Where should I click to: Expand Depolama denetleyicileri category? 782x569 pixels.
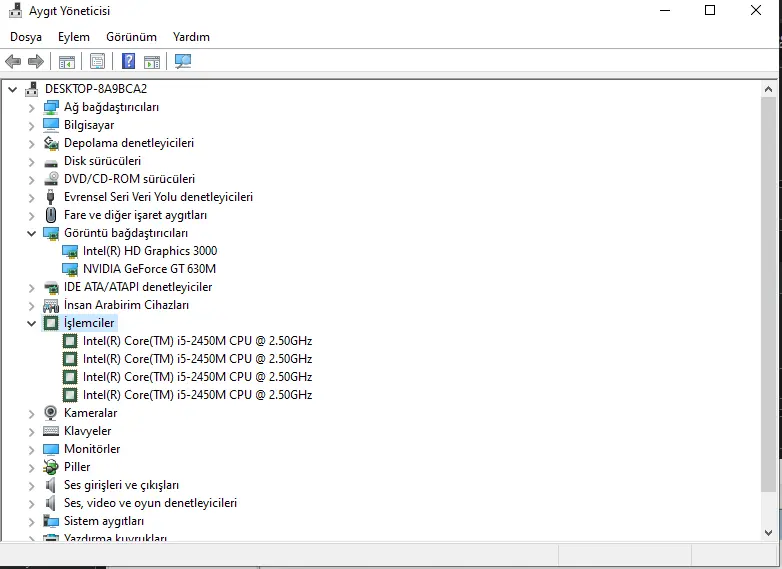(31, 144)
